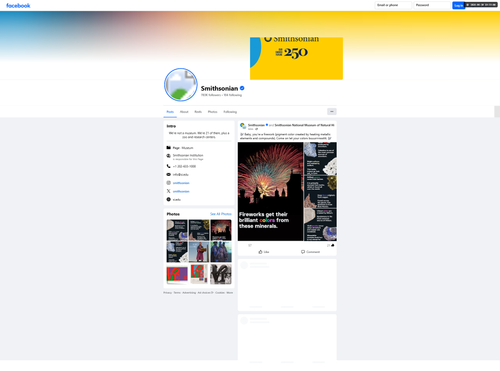Open the thumbnail of blue-clad group photo
Image resolution: width=500 pixels, height=371 pixels.
[221, 252]
